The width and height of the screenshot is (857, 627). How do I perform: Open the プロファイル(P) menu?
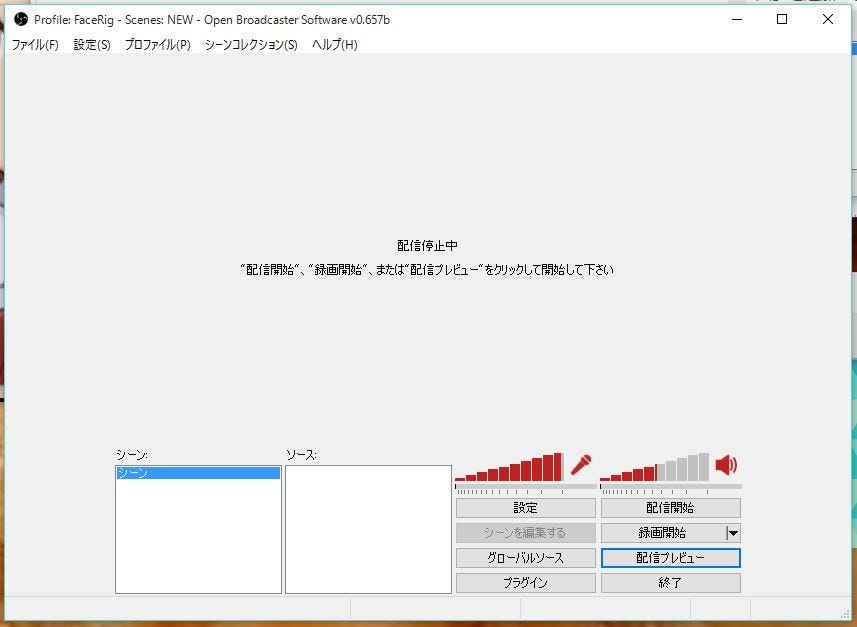coord(157,45)
